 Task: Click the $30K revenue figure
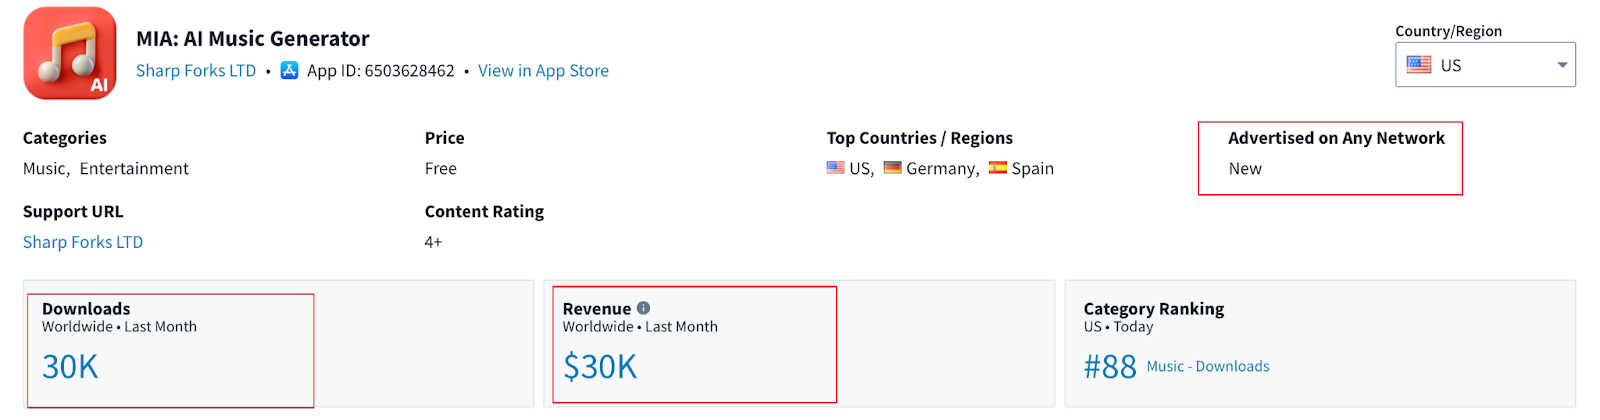click(600, 367)
